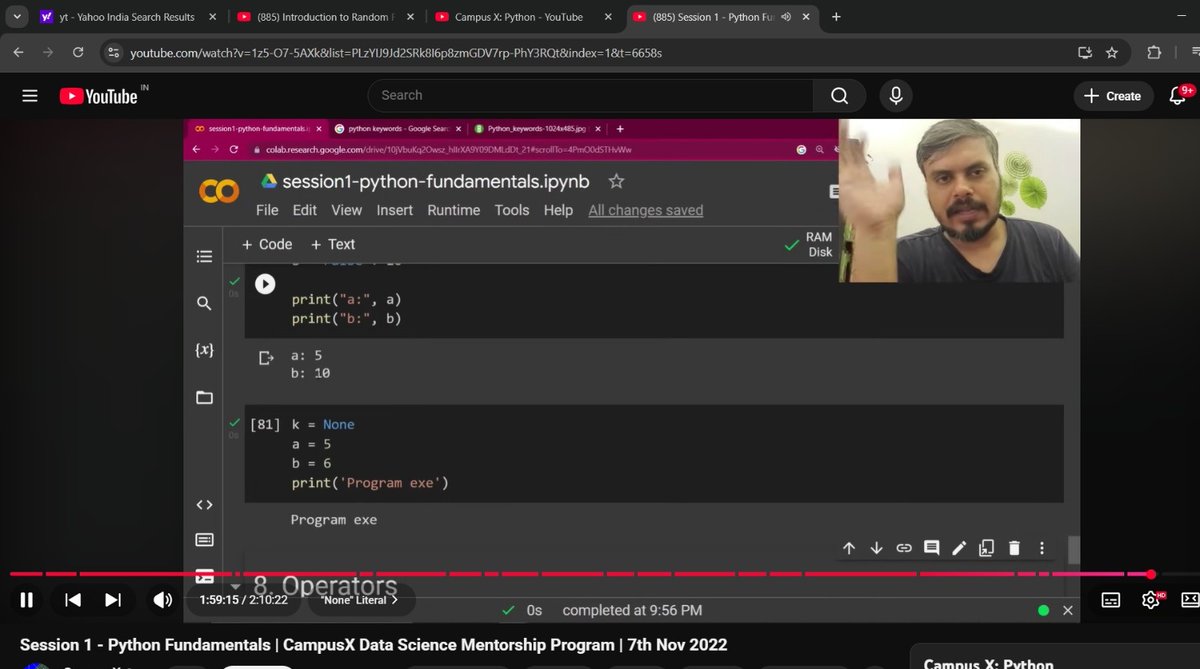Click Colab cell delete trash icon

pyautogui.click(x=1014, y=547)
